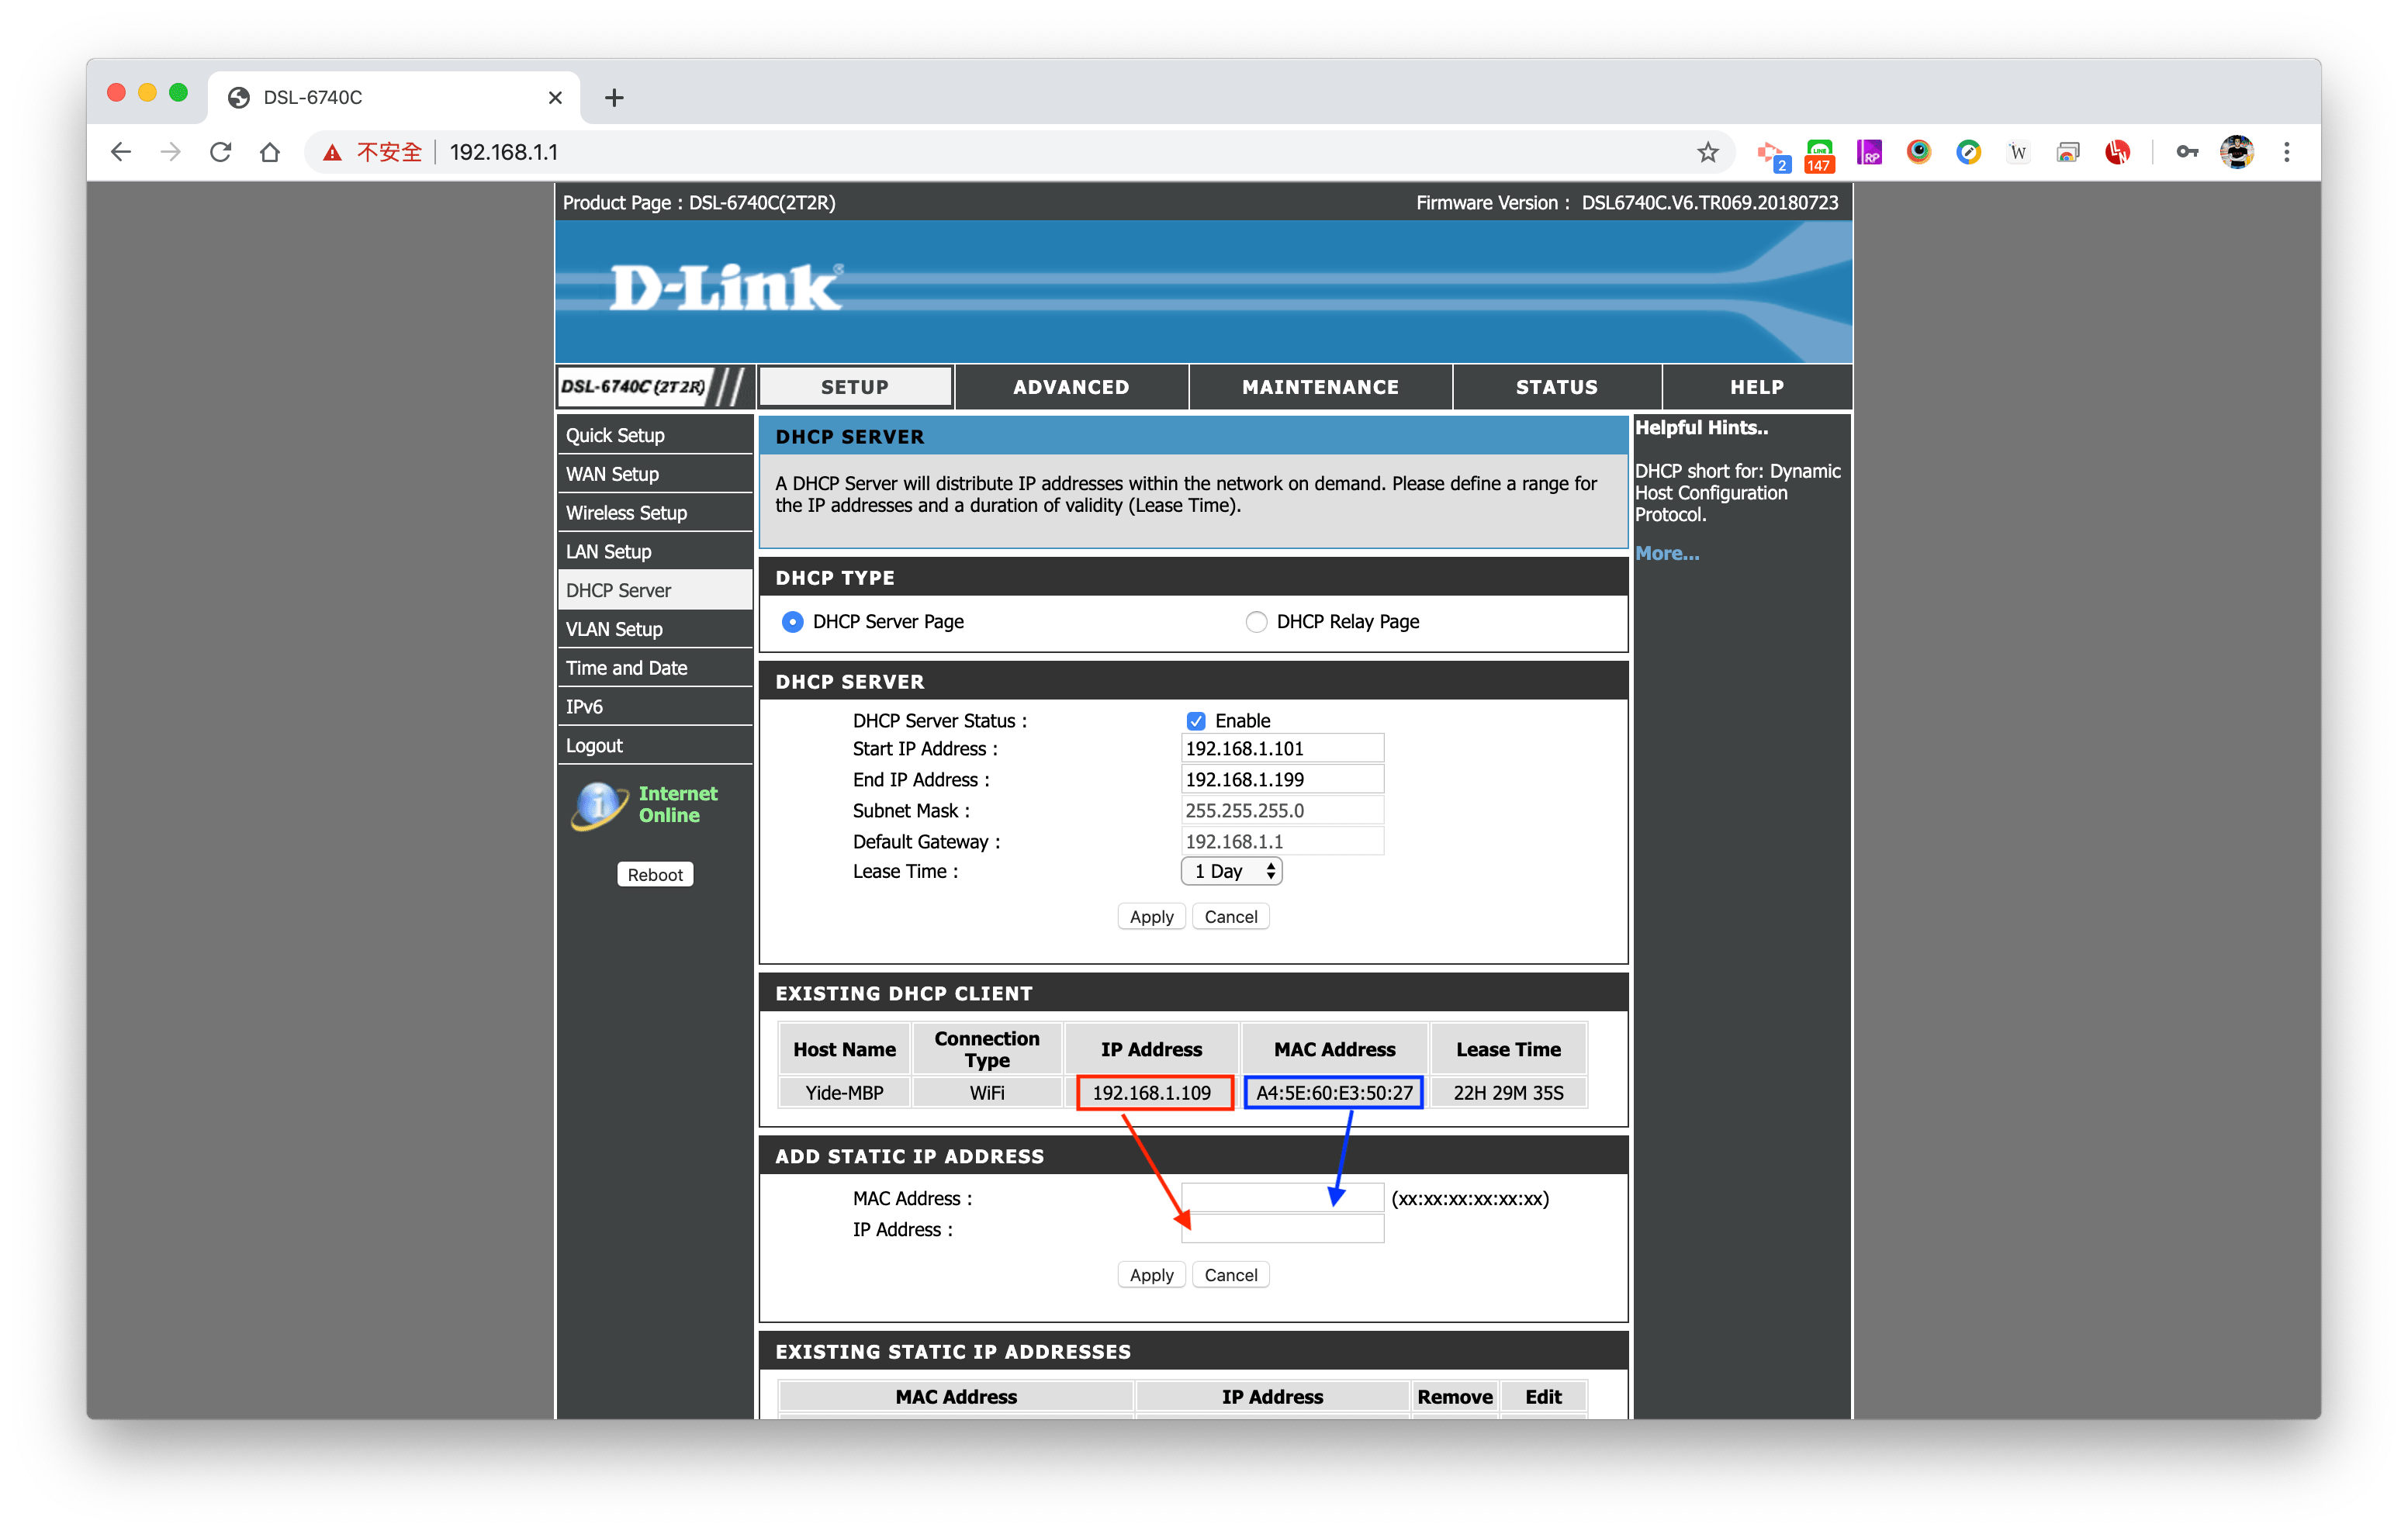Reload the page with the refresh icon

[x=221, y=152]
